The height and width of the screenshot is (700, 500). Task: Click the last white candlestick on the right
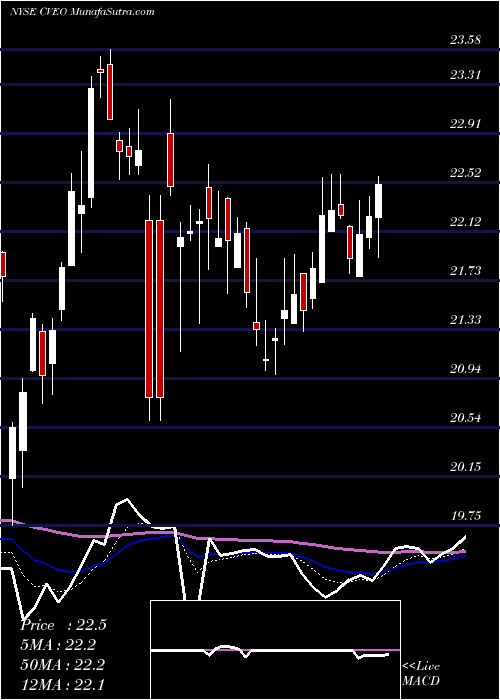point(379,201)
